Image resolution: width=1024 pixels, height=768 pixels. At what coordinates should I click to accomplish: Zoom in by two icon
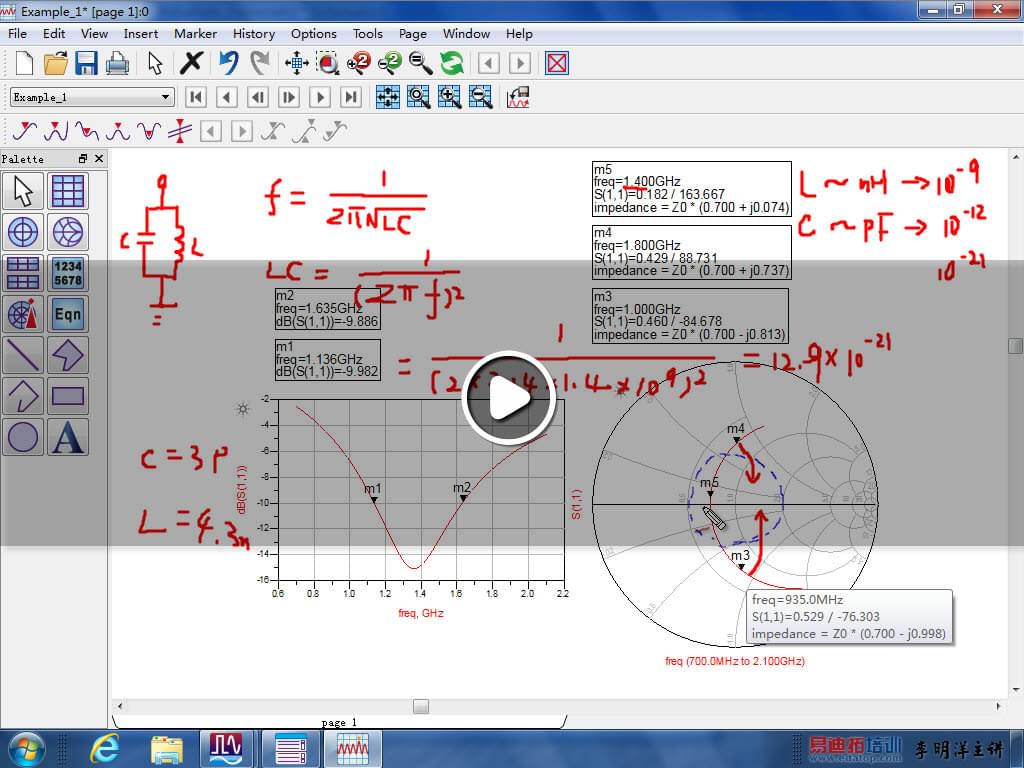pos(359,63)
